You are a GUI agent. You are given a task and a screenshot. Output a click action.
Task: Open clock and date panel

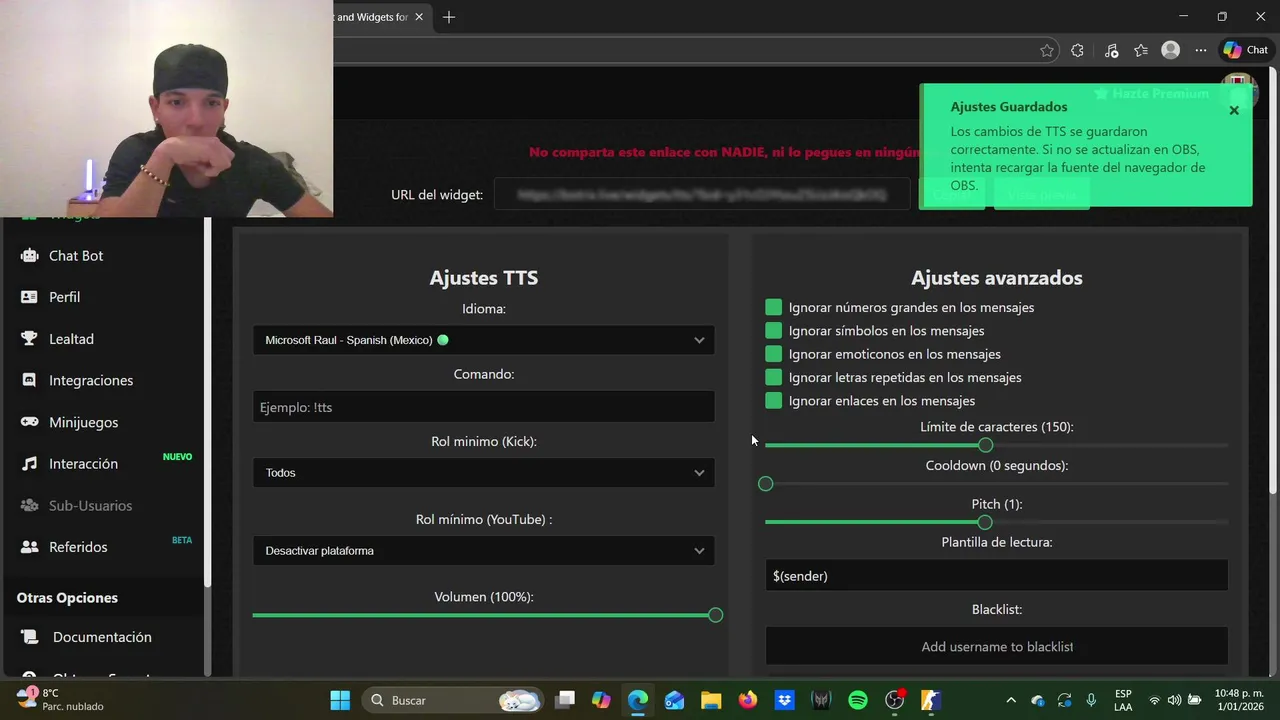click(1238, 700)
